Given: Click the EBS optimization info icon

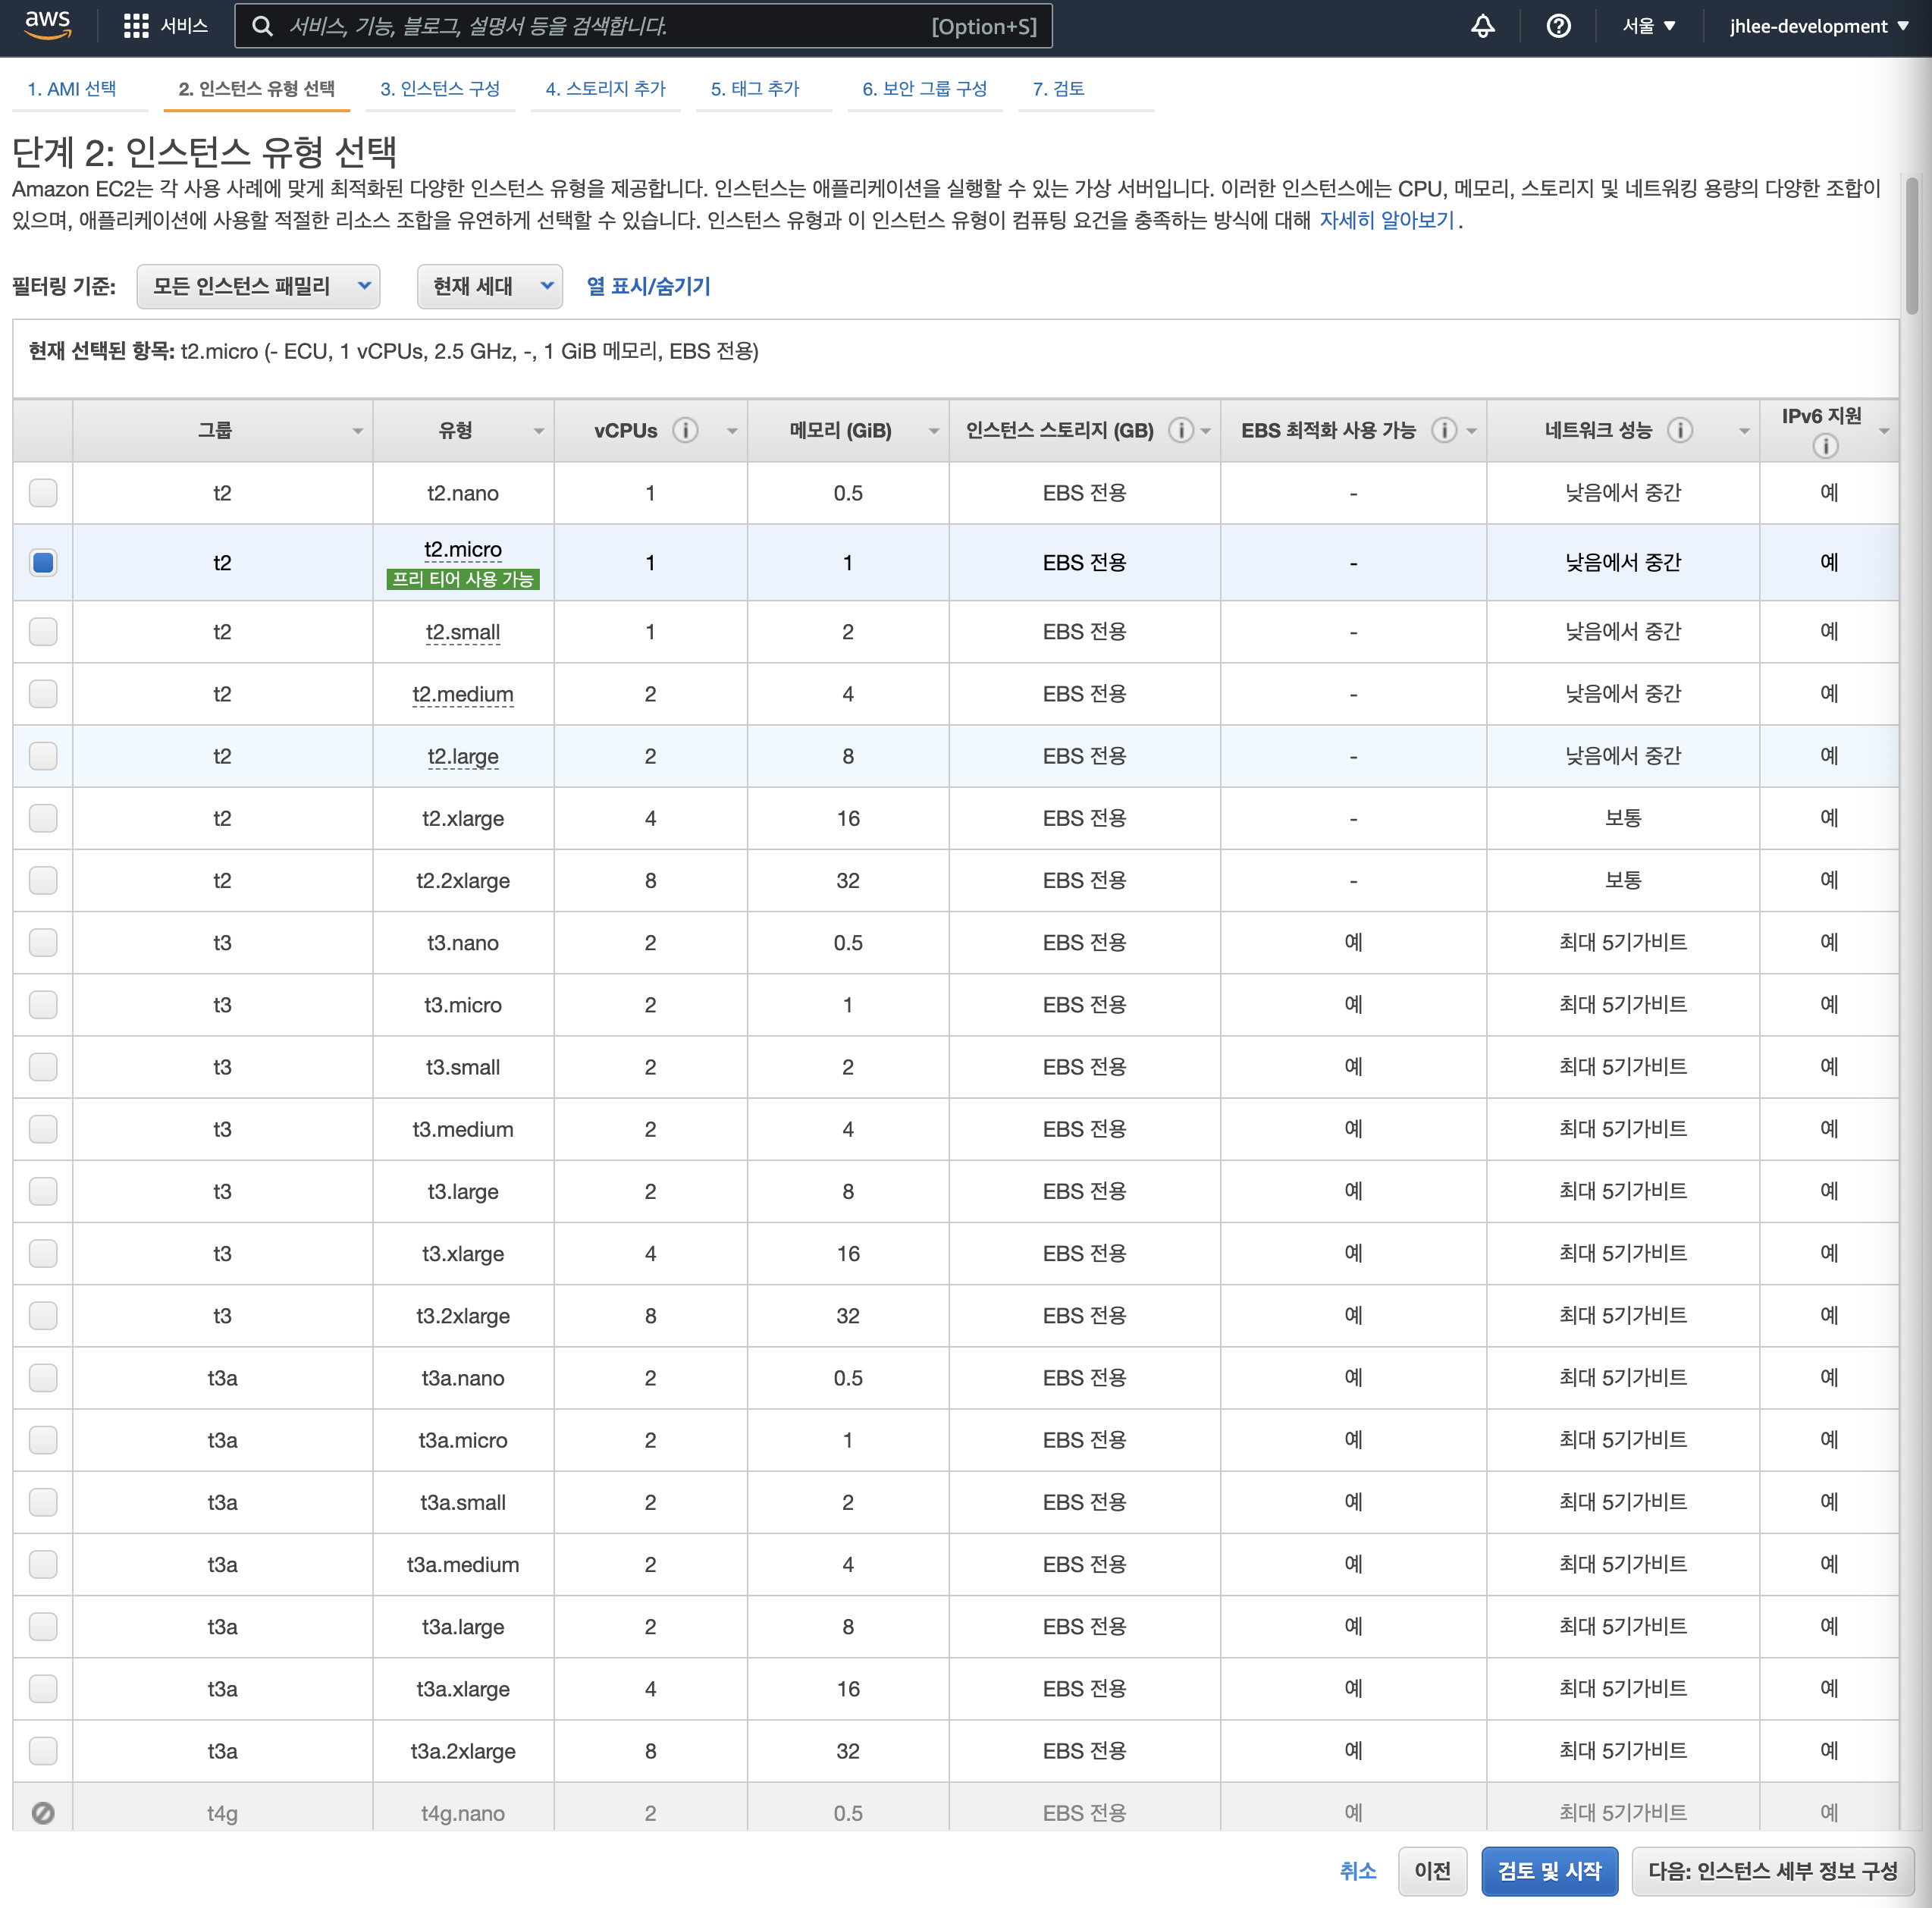Looking at the screenshot, I should pos(1443,430).
